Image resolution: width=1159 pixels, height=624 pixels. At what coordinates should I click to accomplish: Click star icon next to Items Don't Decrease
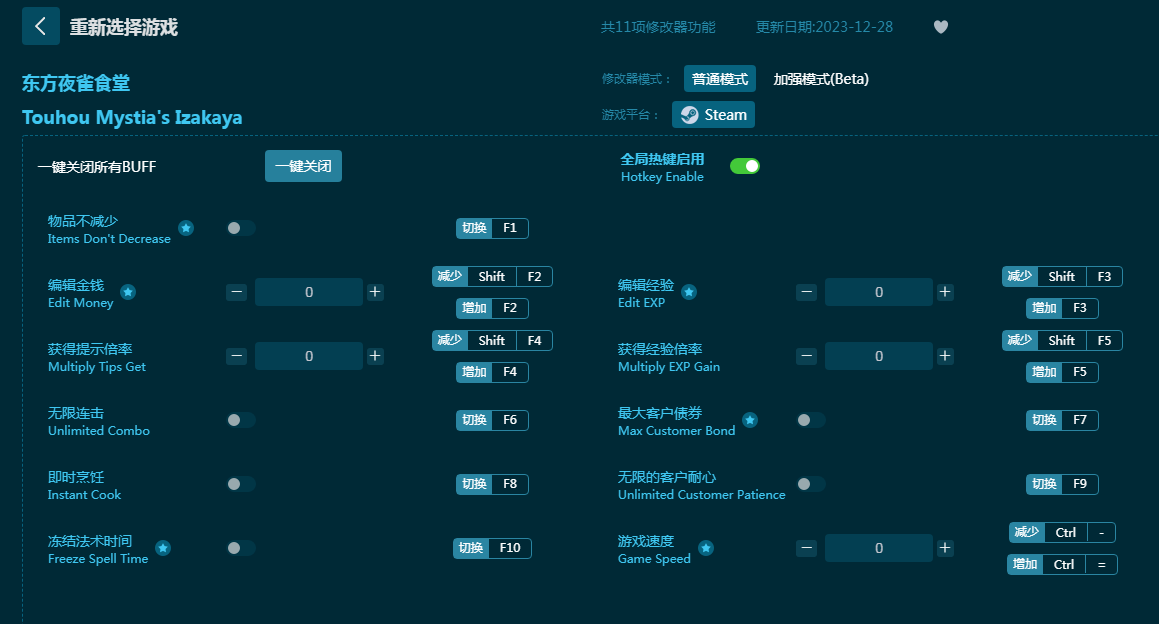pyautogui.click(x=186, y=228)
